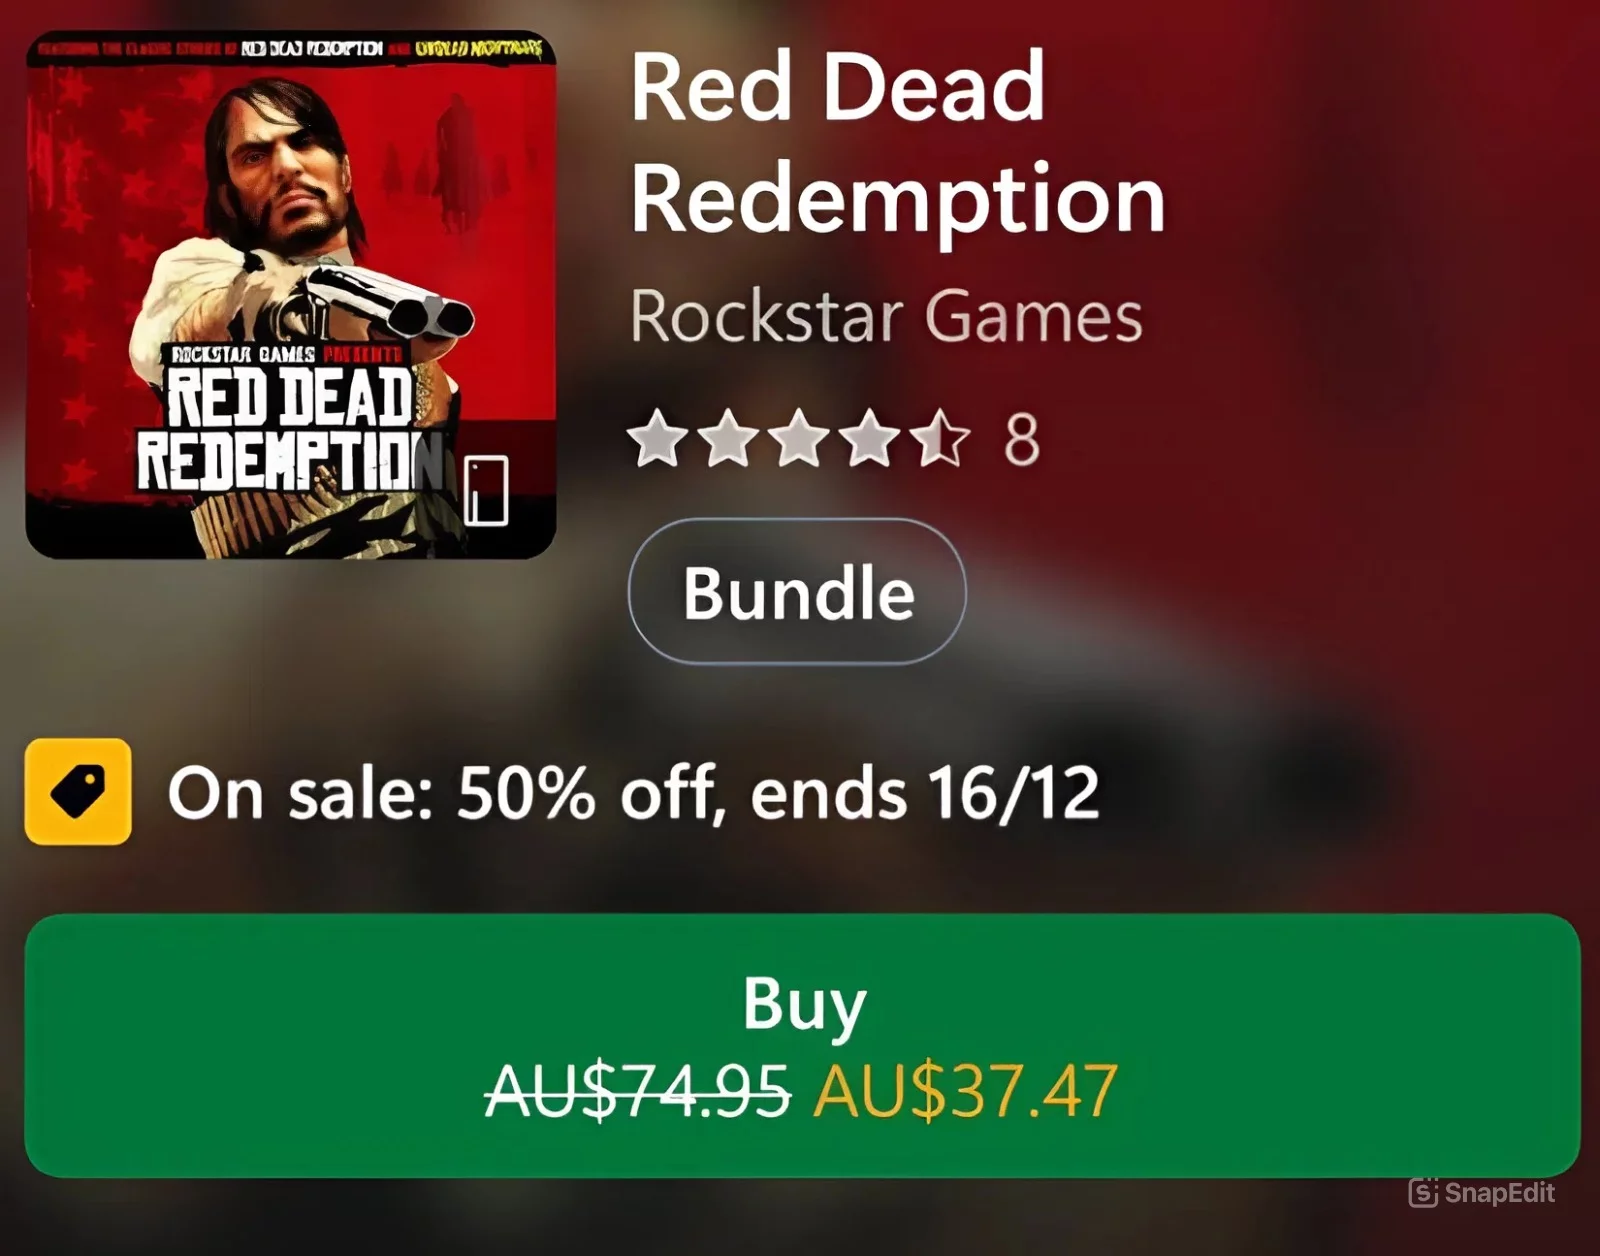1600x1256 pixels.
Task: Click the half-filled fifth star
Action: tap(941, 438)
